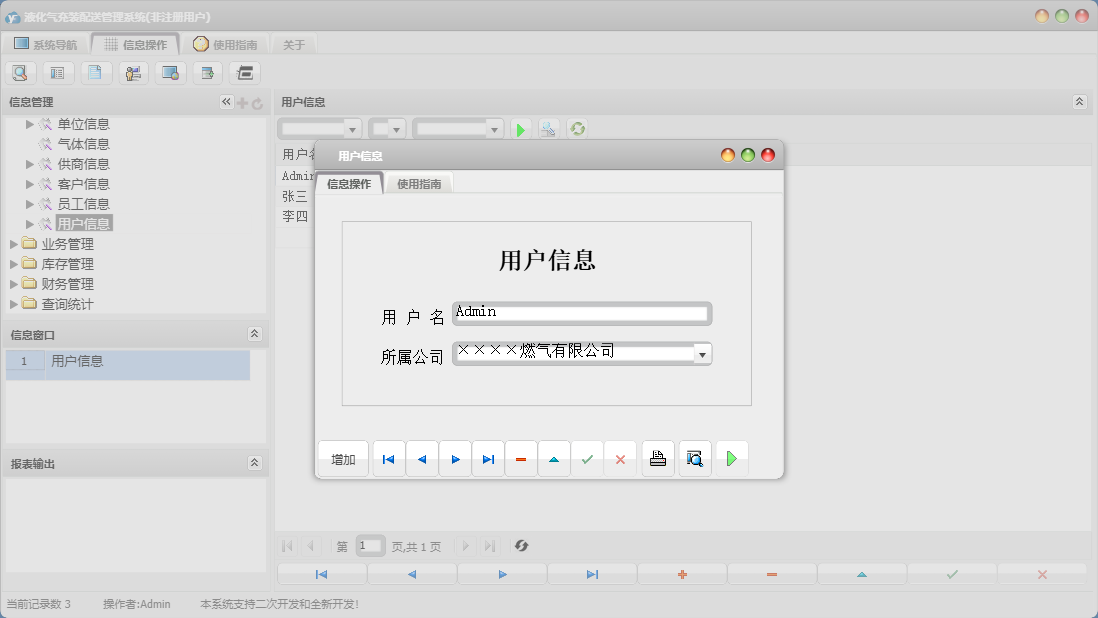Click the green run arrow next to the dropdowns
Image resolution: width=1098 pixels, height=618 pixels.
[x=521, y=128]
